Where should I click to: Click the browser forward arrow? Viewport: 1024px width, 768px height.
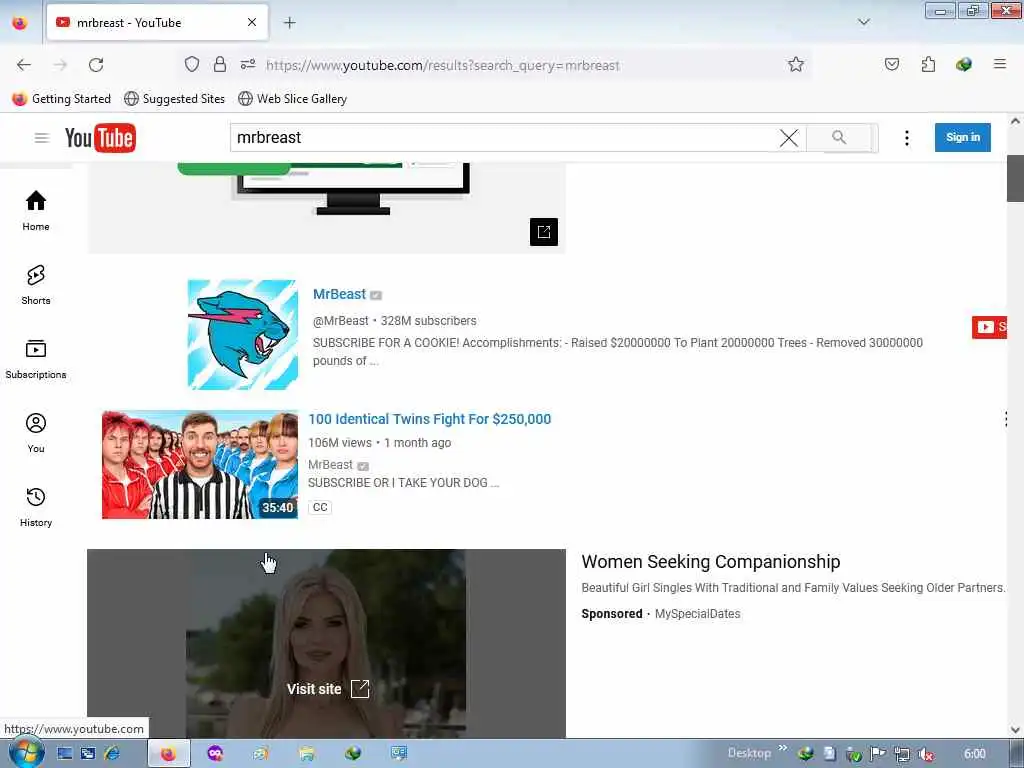[60, 65]
